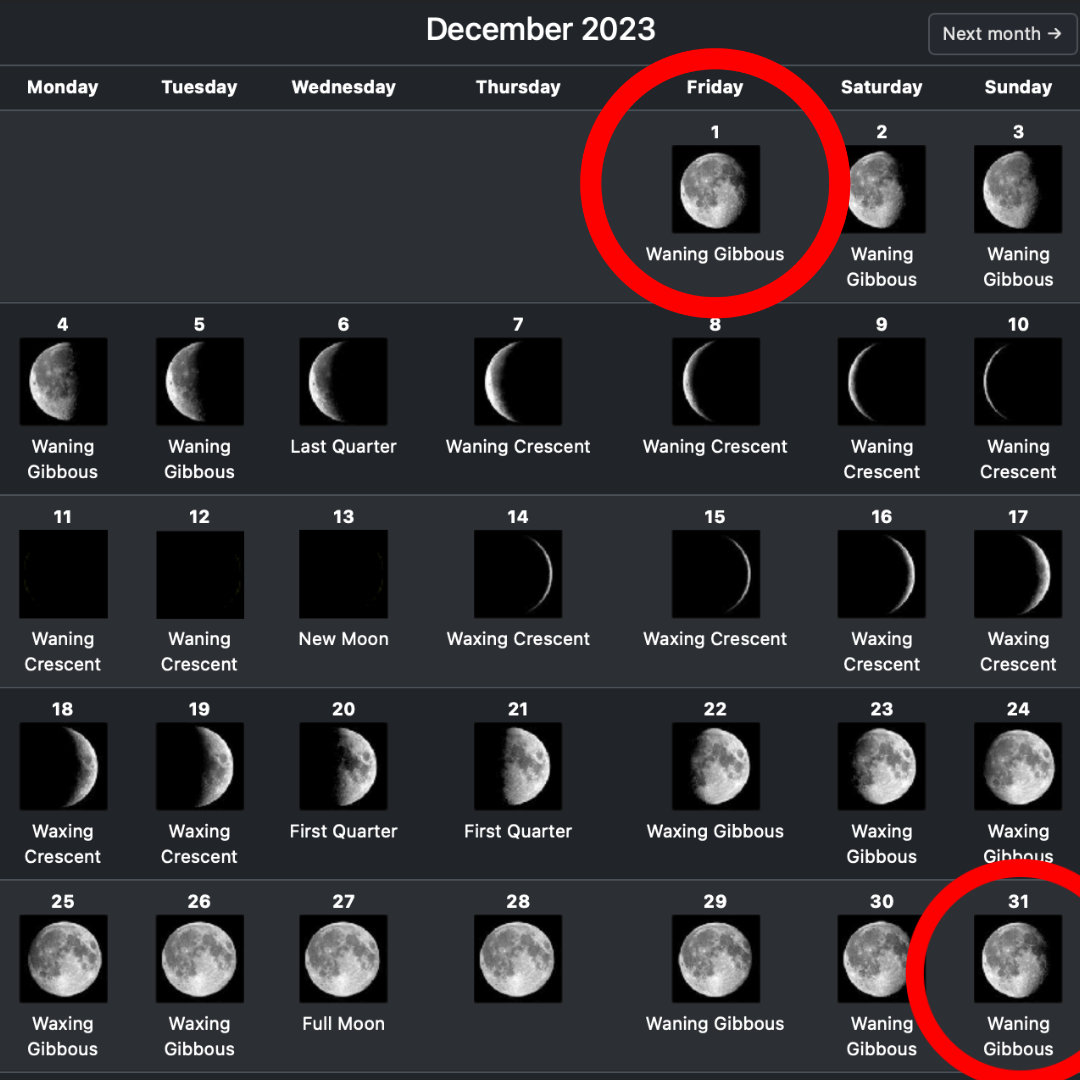
Task: Click the Waning Crescent label under December 8
Action: [715, 447]
